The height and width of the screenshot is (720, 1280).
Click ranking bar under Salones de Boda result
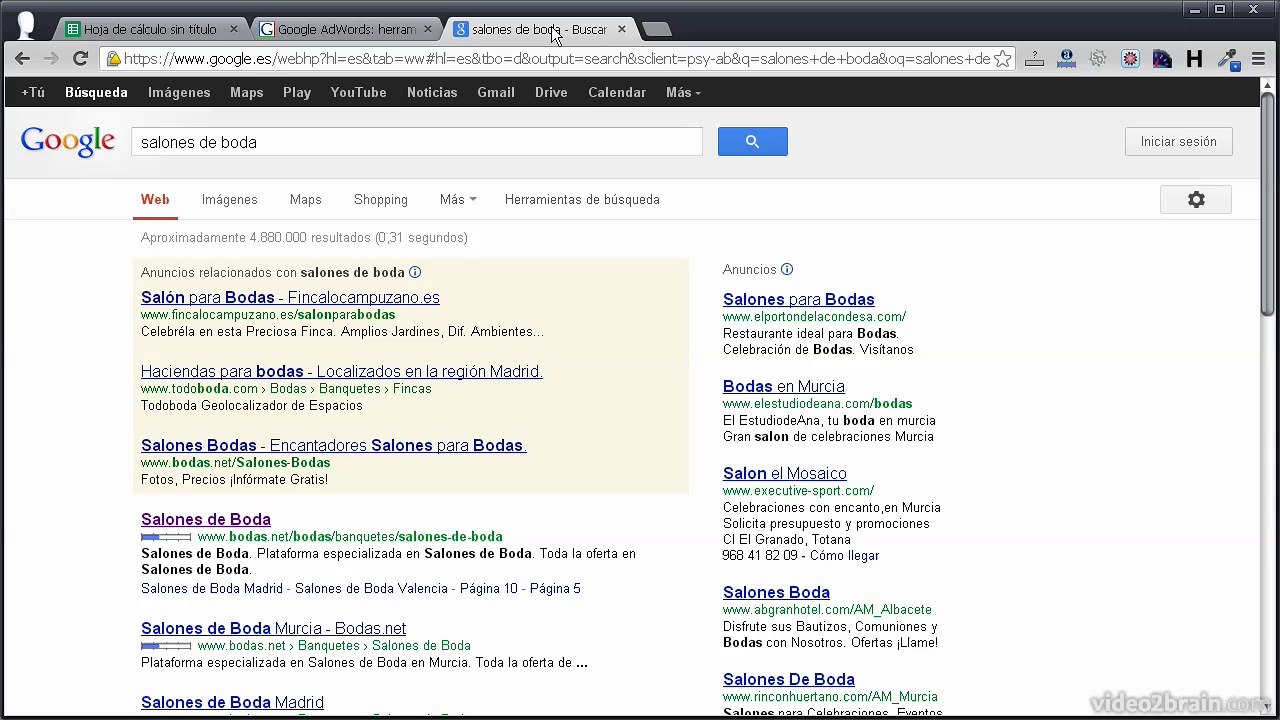166,537
